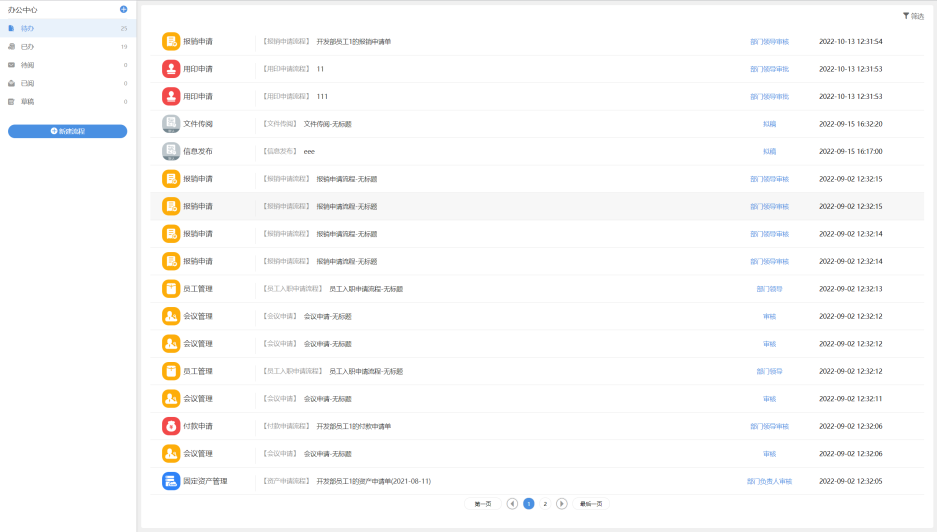The height and width of the screenshot is (532, 937).
Task: Click the red 用印申请 icon for item 111
Action: point(171,96)
